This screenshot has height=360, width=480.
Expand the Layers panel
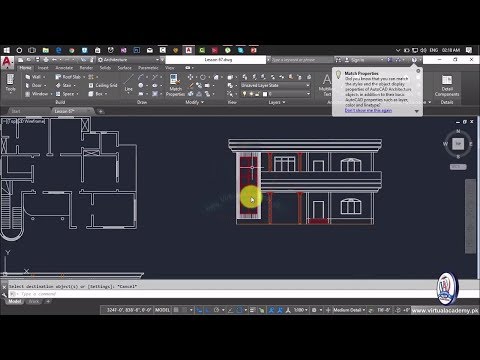coord(277,102)
